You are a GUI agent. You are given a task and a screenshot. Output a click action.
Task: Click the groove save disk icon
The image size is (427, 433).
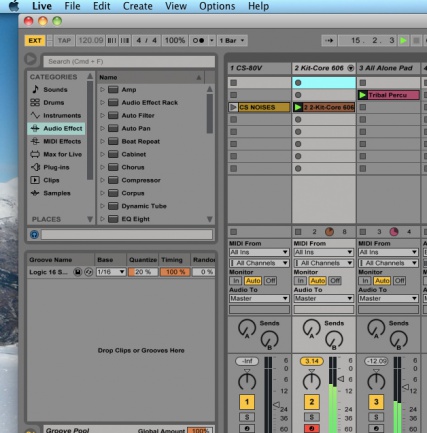pyautogui.click(x=78, y=272)
